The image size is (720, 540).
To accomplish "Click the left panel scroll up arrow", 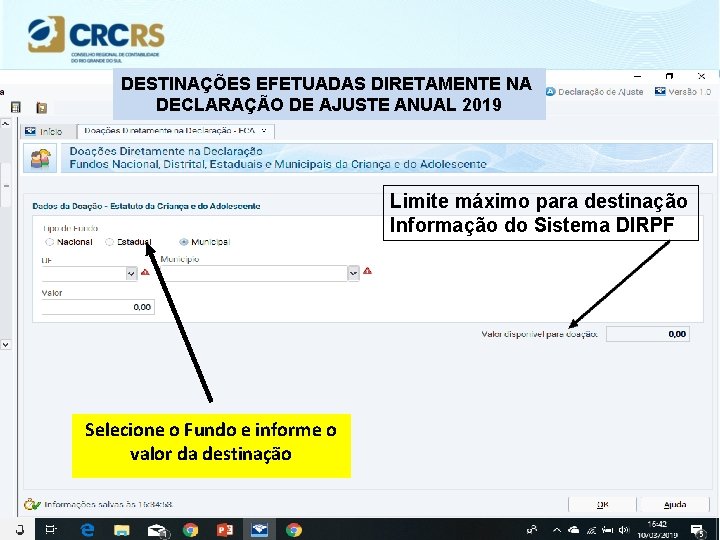I will click(x=6, y=123).
